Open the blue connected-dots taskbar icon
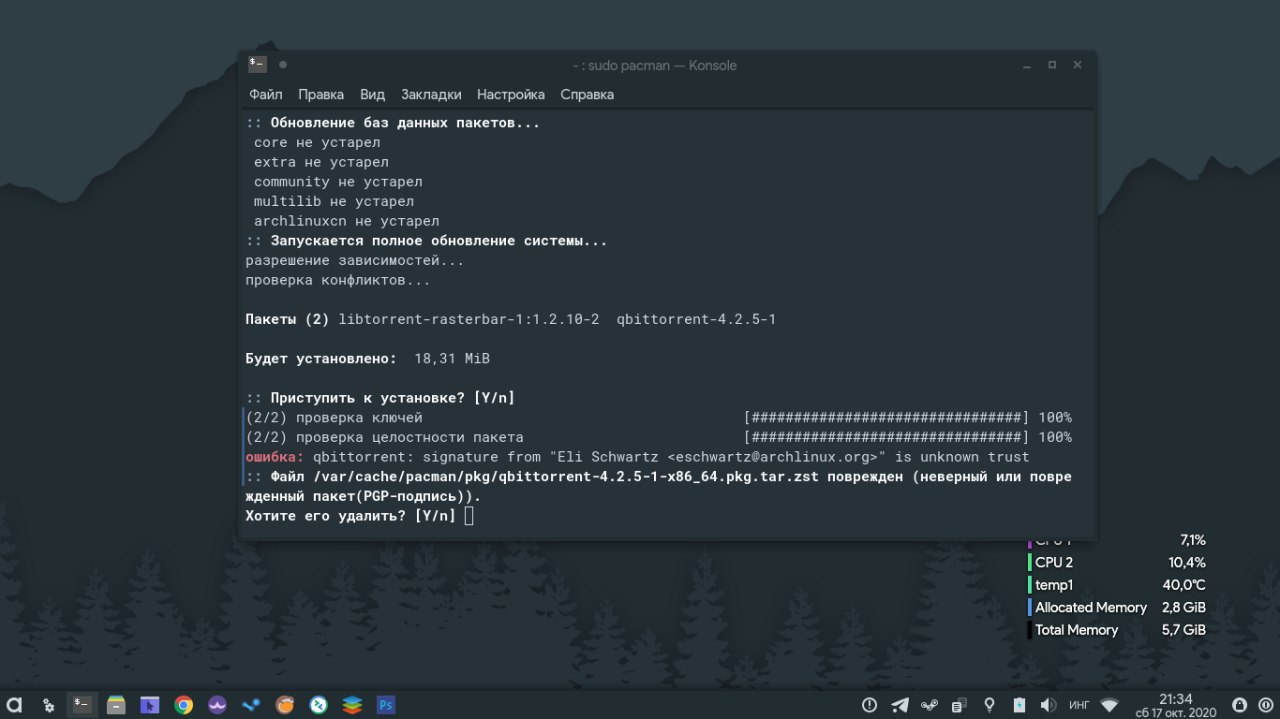1280x719 pixels. pyautogui.click(x=251, y=705)
